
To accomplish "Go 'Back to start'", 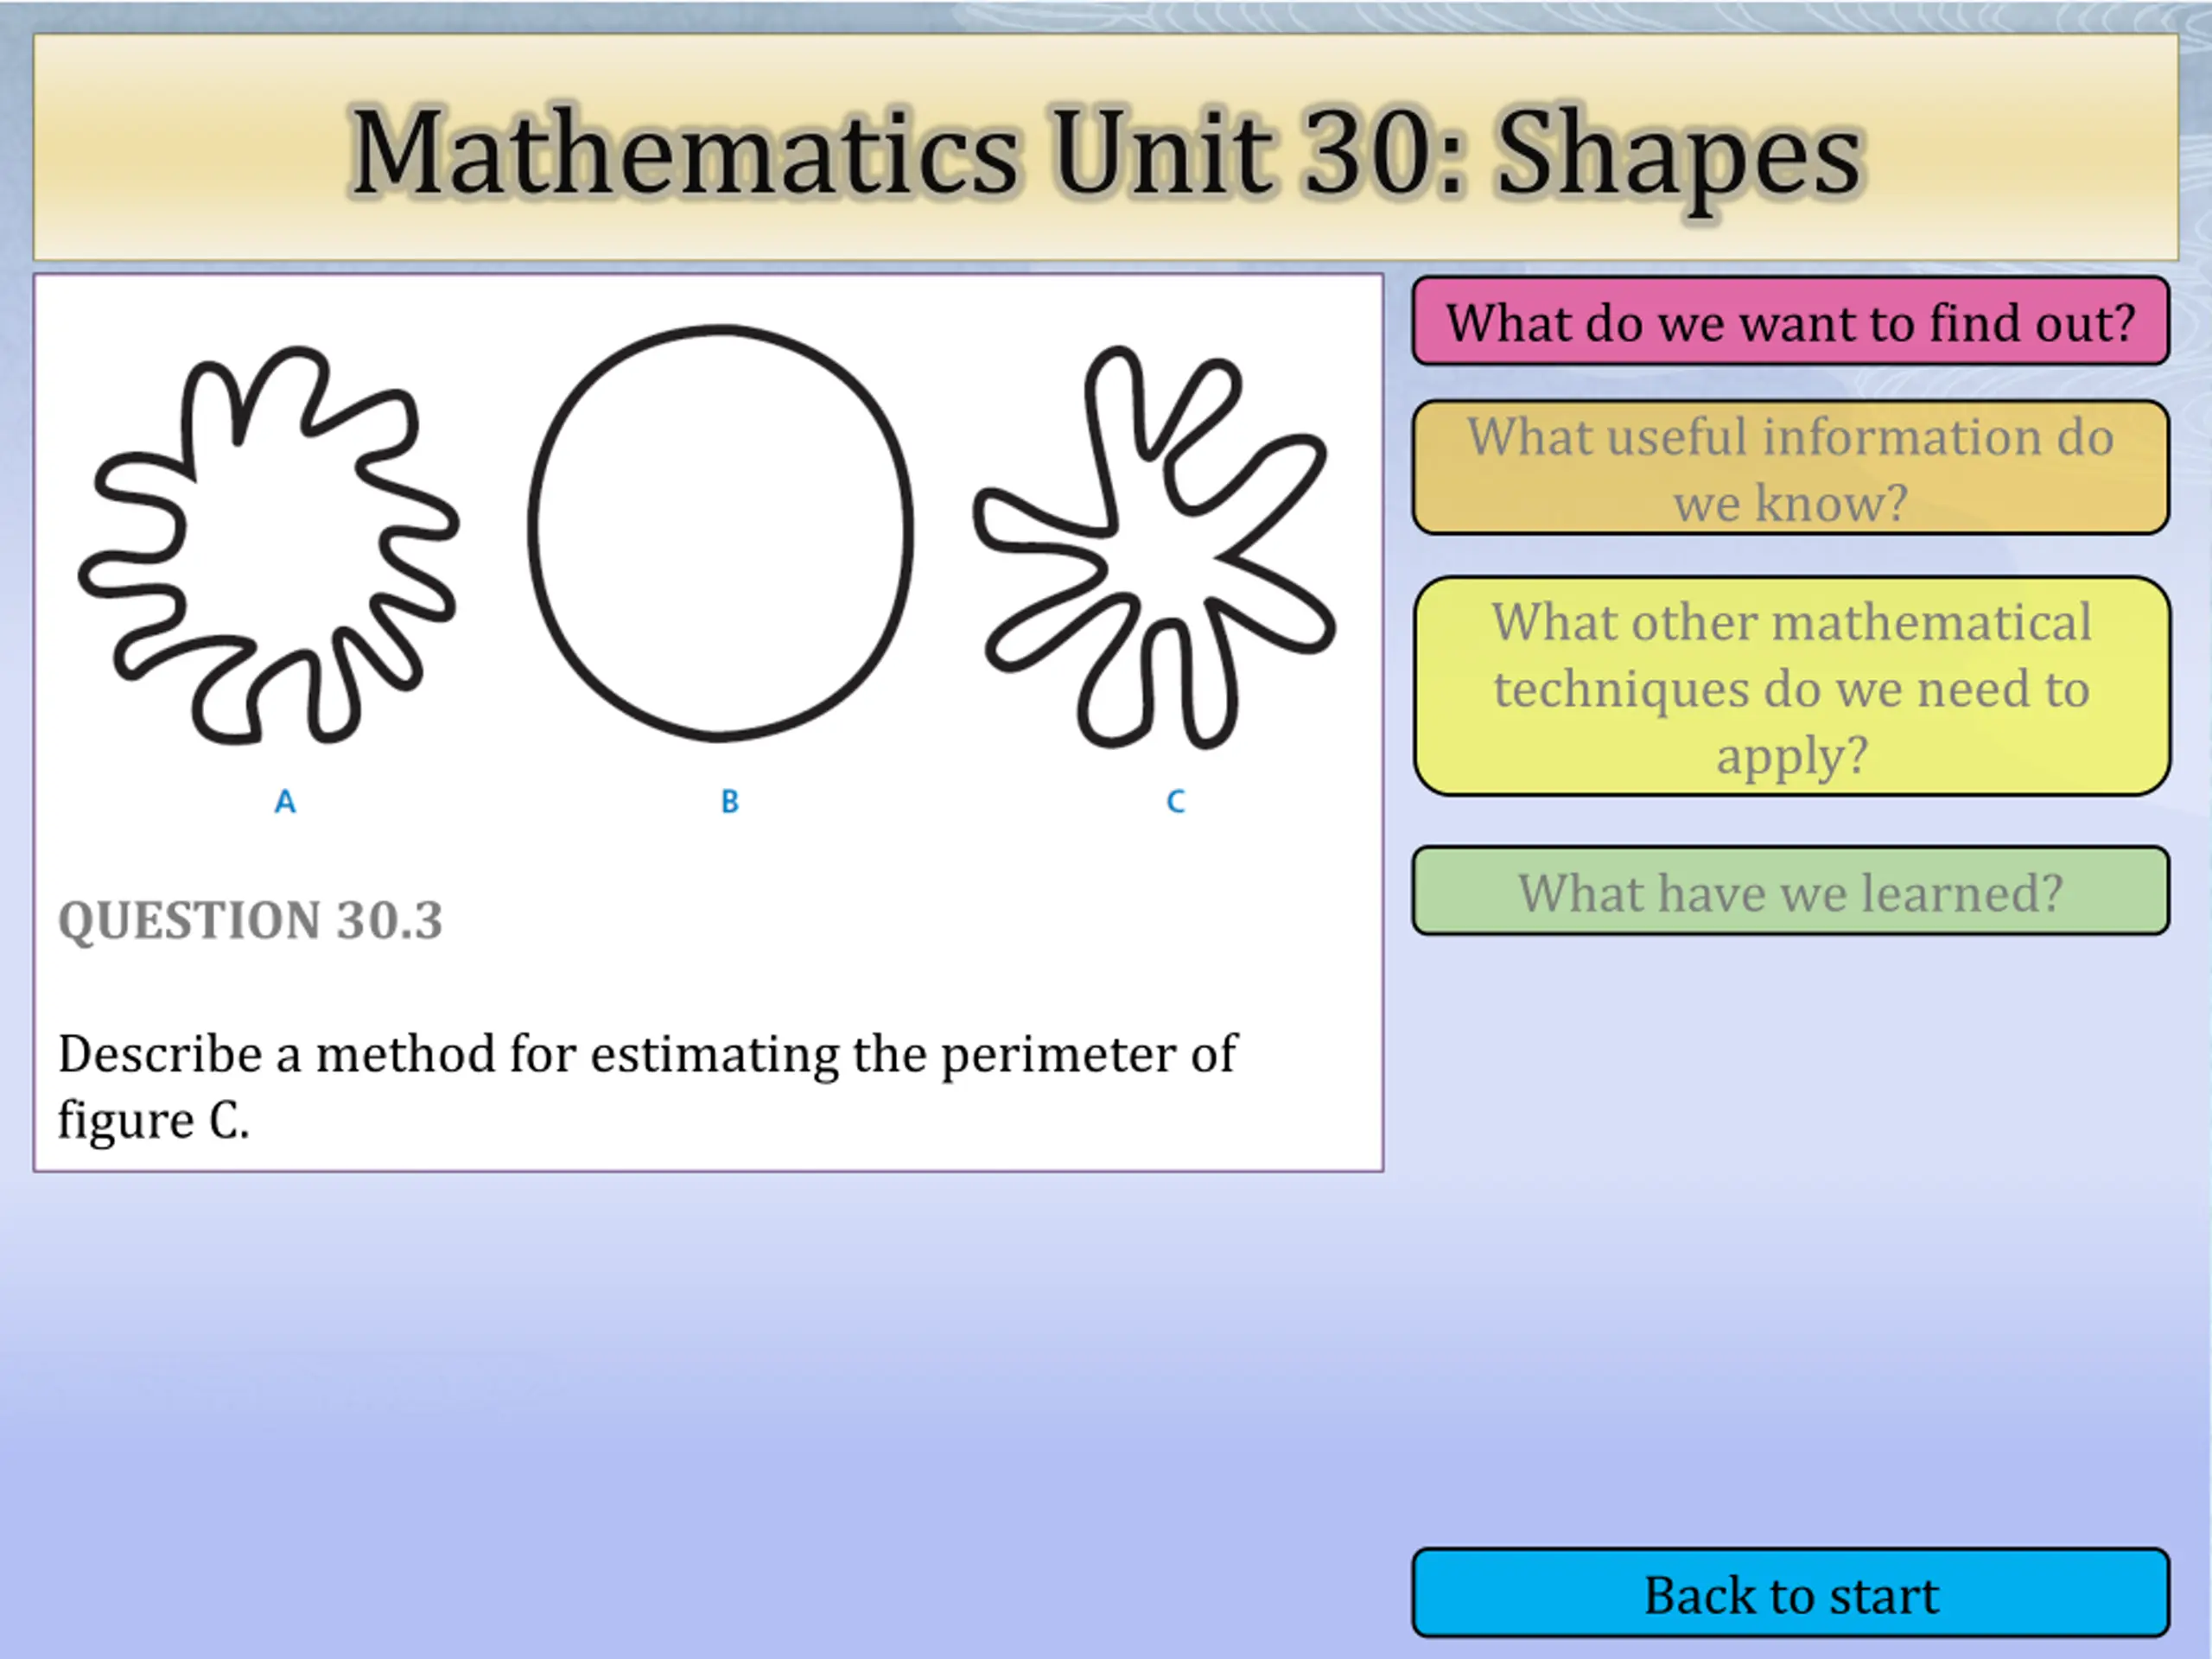I will pos(1790,1593).
